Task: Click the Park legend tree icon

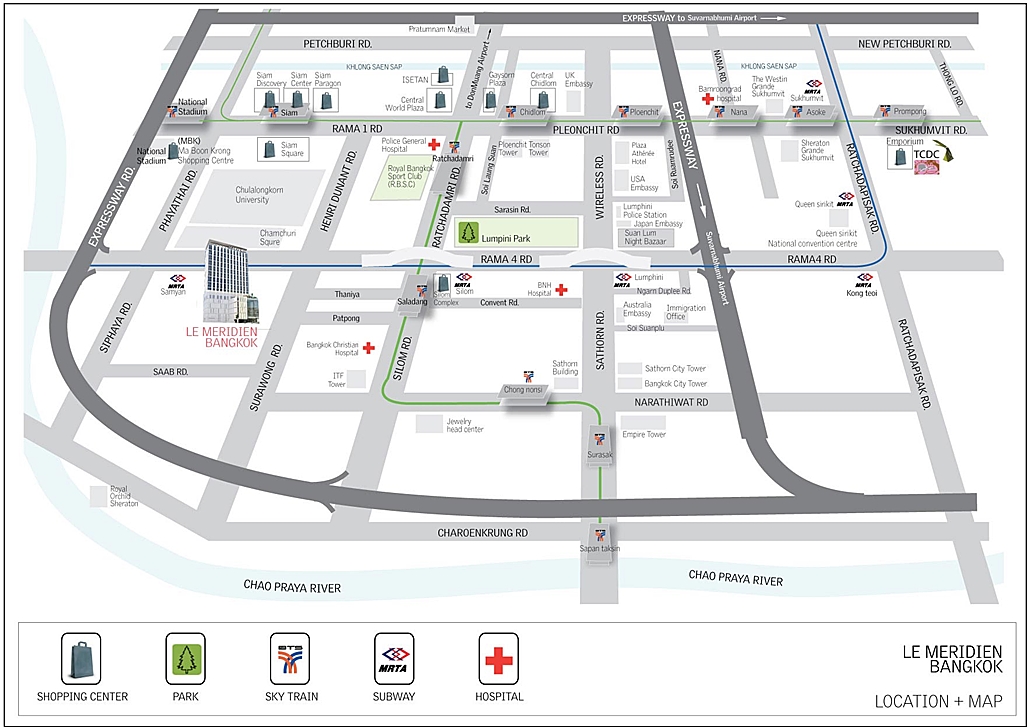Action: pos(186,659)
